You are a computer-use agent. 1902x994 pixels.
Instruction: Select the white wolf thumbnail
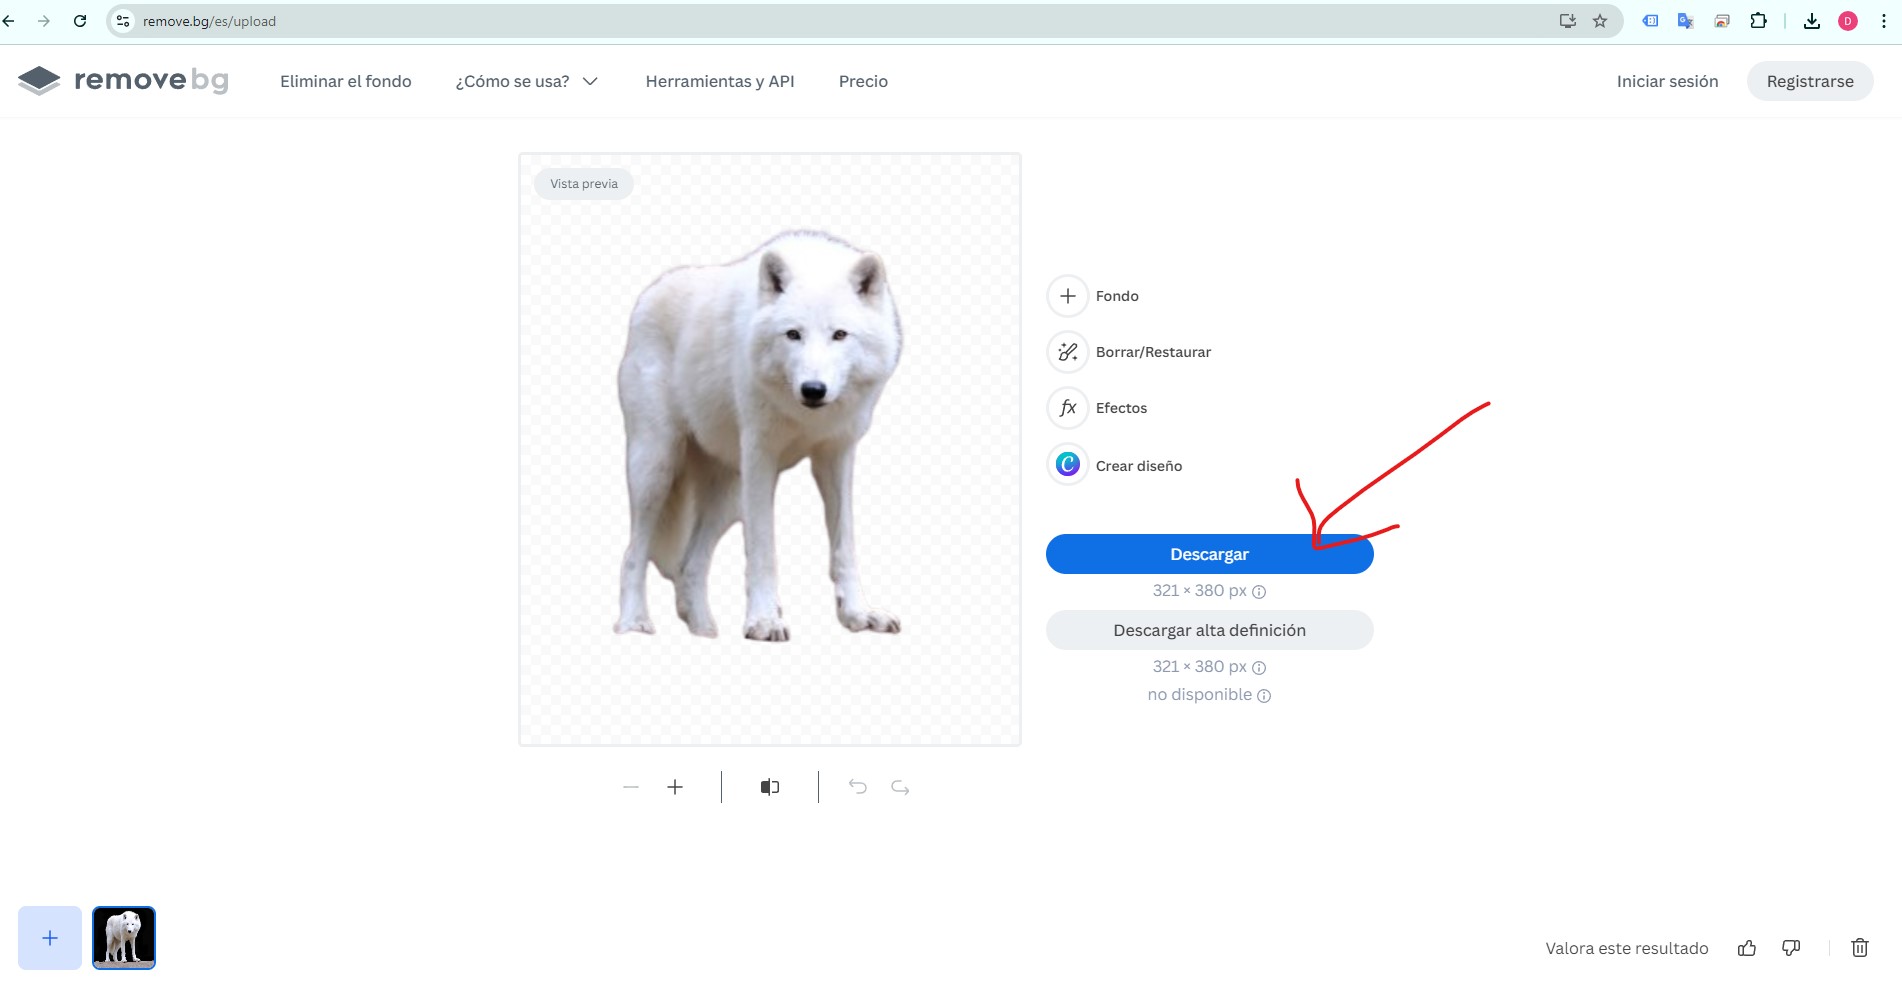point(124,938)
